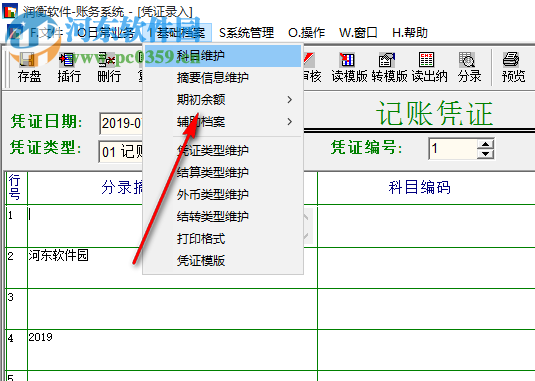The height and width of the screenshot is (381, 535).
Task: Open the O.操作 menu
Action: (306, 33)
